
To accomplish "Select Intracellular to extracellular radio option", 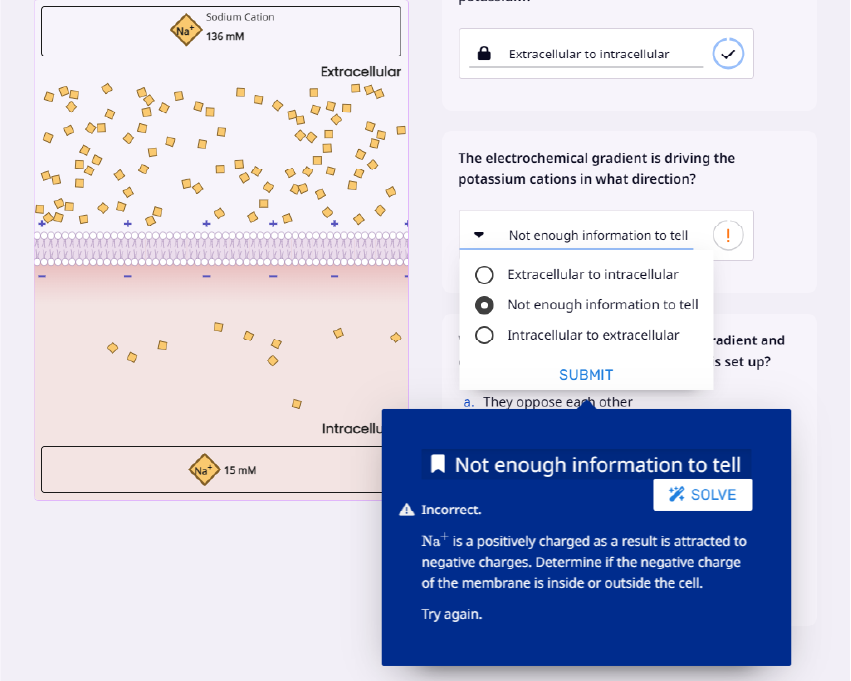I will click(x=484, y=335).
